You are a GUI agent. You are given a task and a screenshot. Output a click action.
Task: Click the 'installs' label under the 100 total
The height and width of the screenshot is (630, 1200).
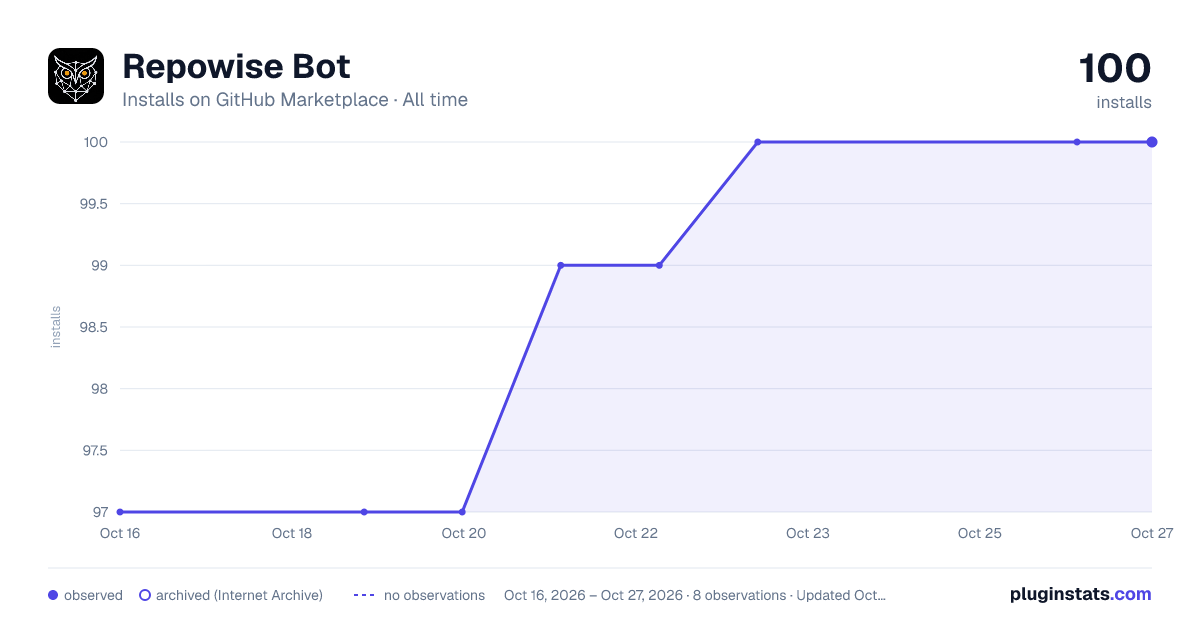click(1124, 102)
